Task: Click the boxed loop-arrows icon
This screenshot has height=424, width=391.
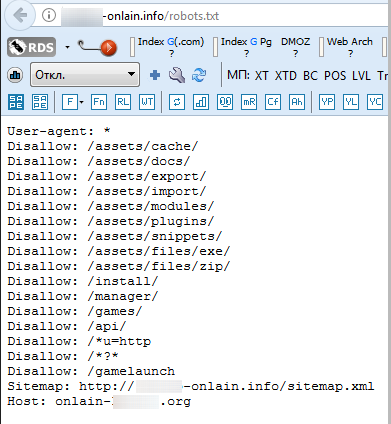Action: pyautogui.click(x=177, y=102)
